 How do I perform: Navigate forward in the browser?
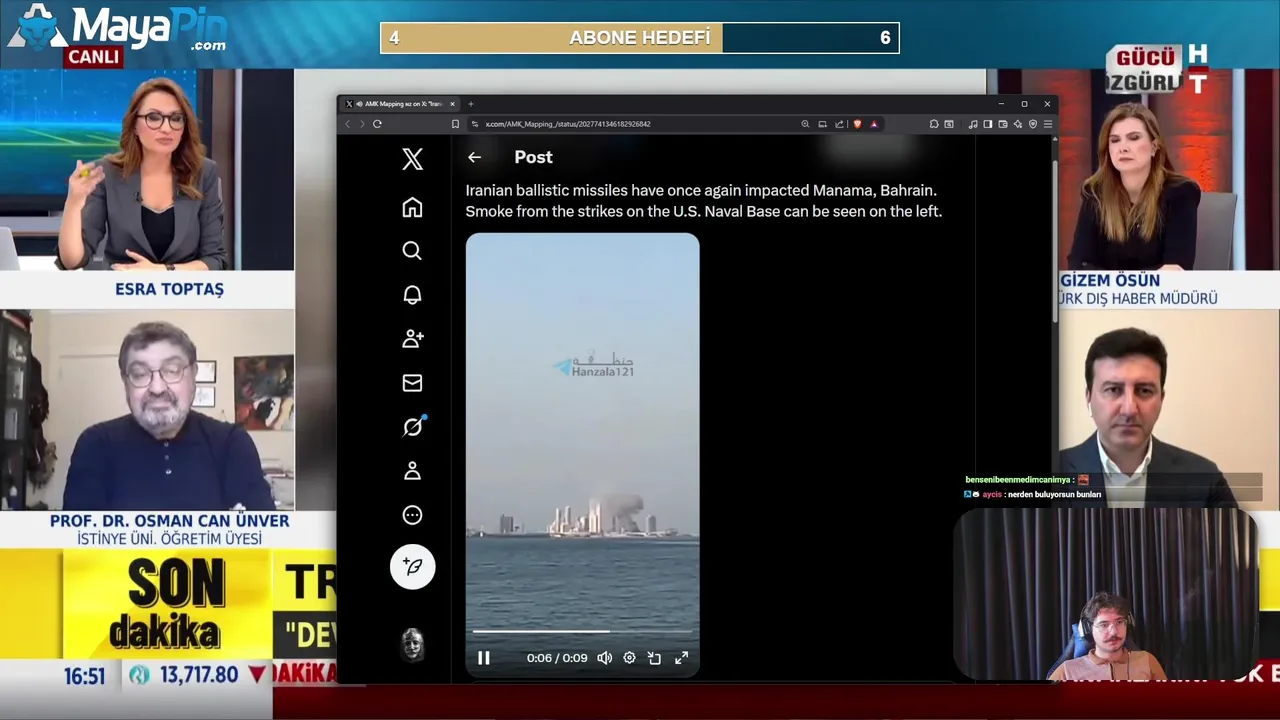[x=362, y=124]
